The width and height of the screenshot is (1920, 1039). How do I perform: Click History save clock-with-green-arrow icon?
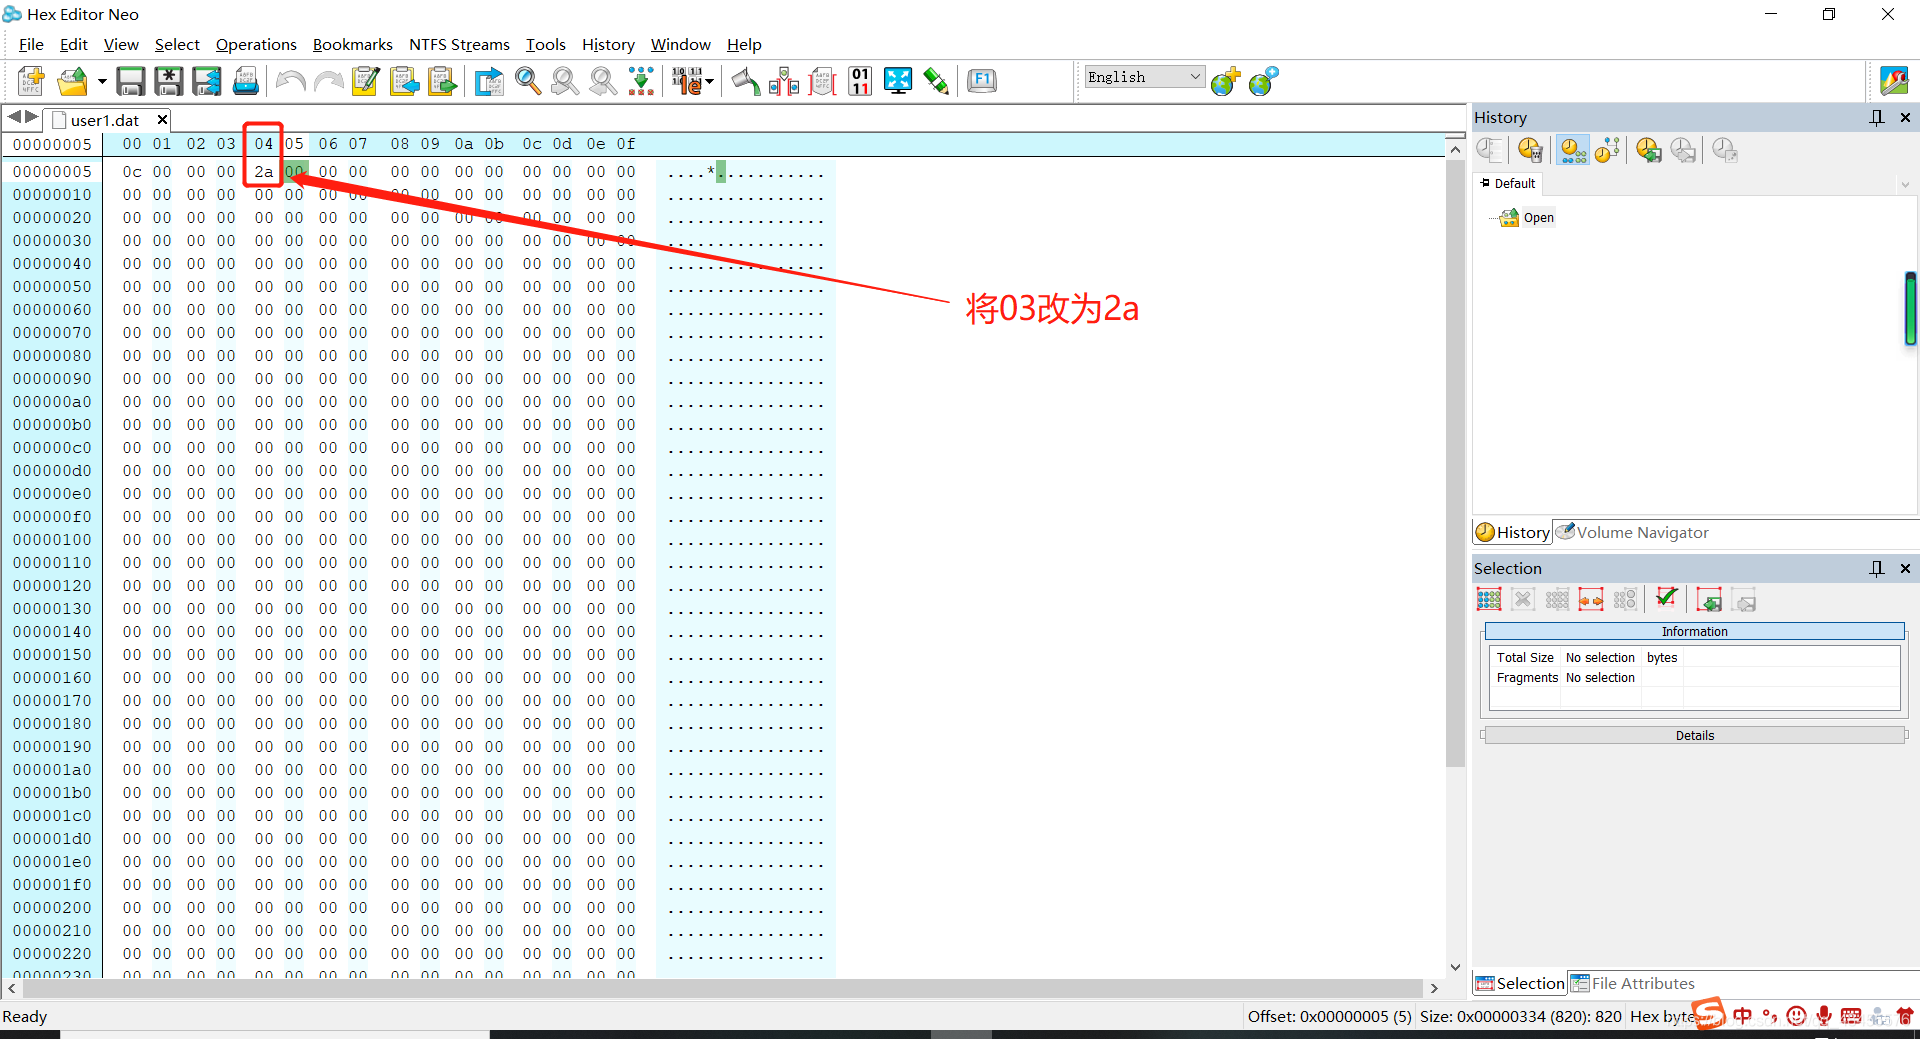coord(1649,150)
